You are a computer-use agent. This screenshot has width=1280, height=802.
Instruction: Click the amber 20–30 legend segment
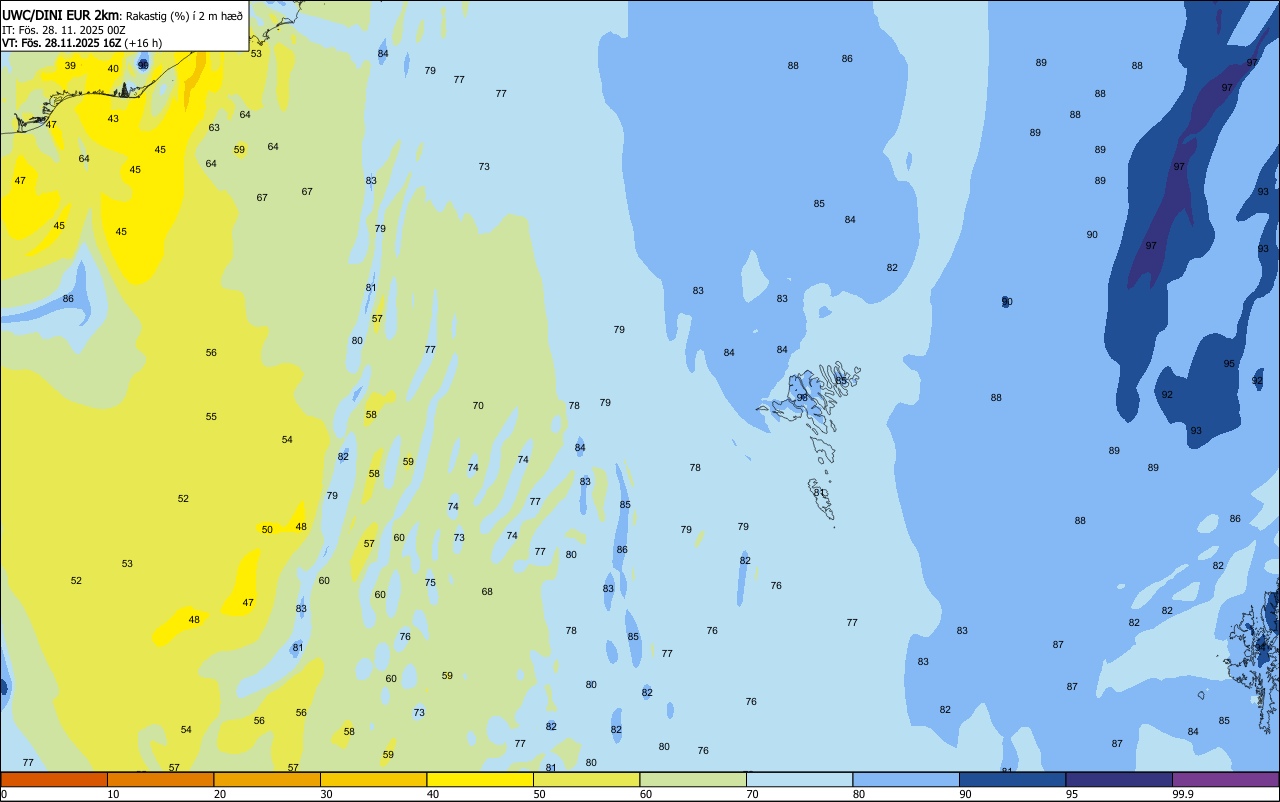267,779
